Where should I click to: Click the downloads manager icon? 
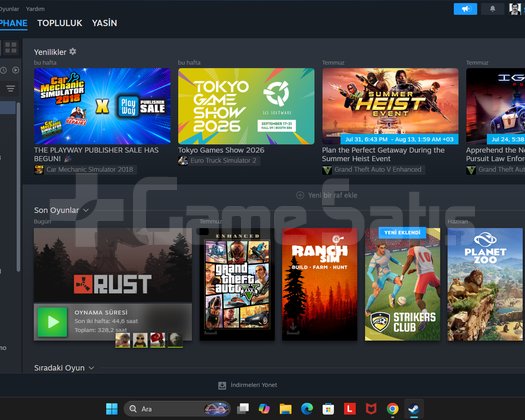(222, 386)
